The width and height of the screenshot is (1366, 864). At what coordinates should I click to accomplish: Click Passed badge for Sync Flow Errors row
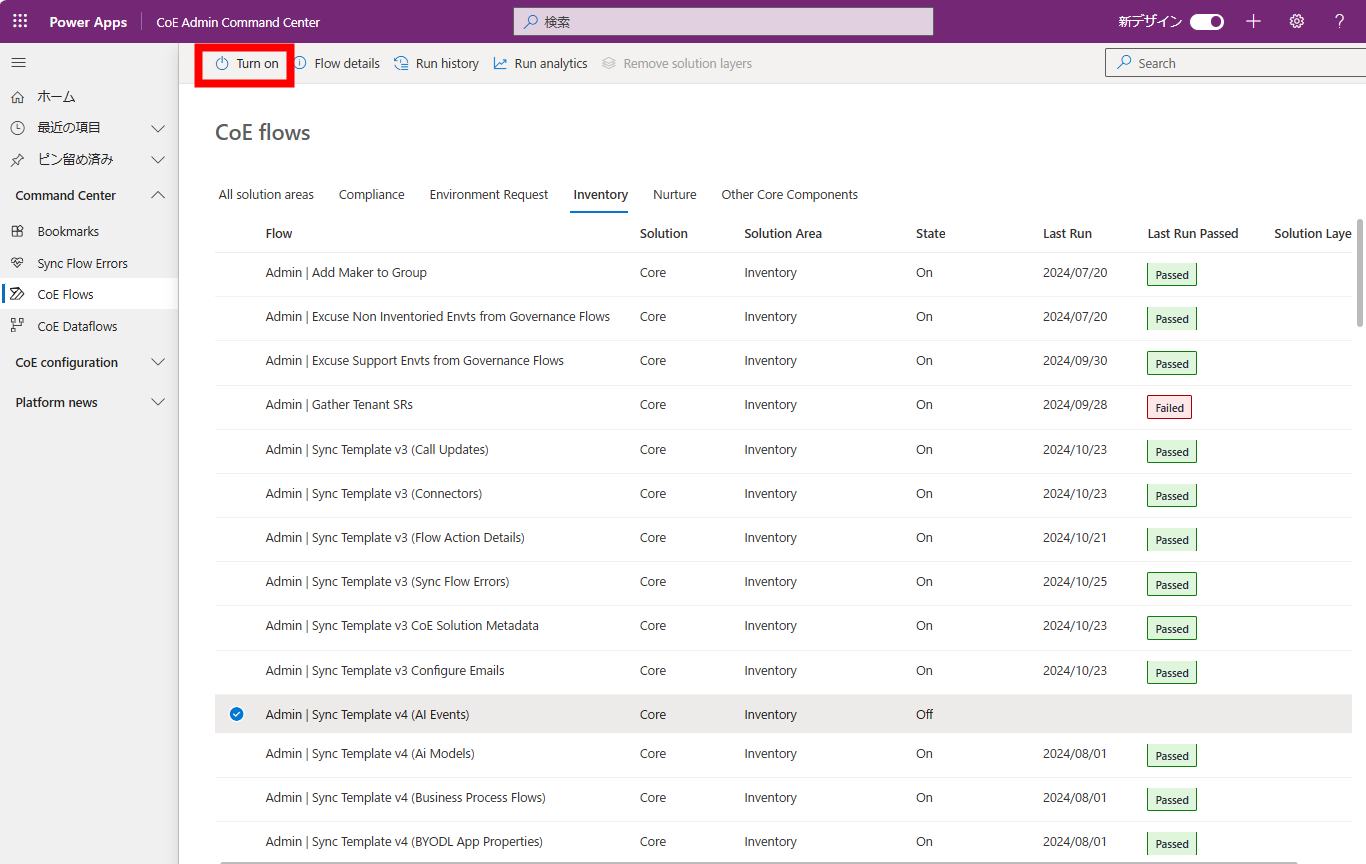1172,585
